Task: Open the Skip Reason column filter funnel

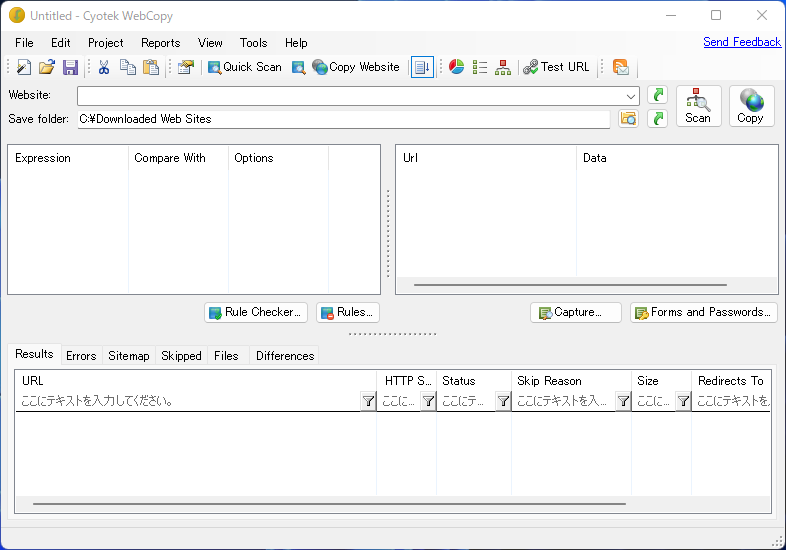Action: 623,401
